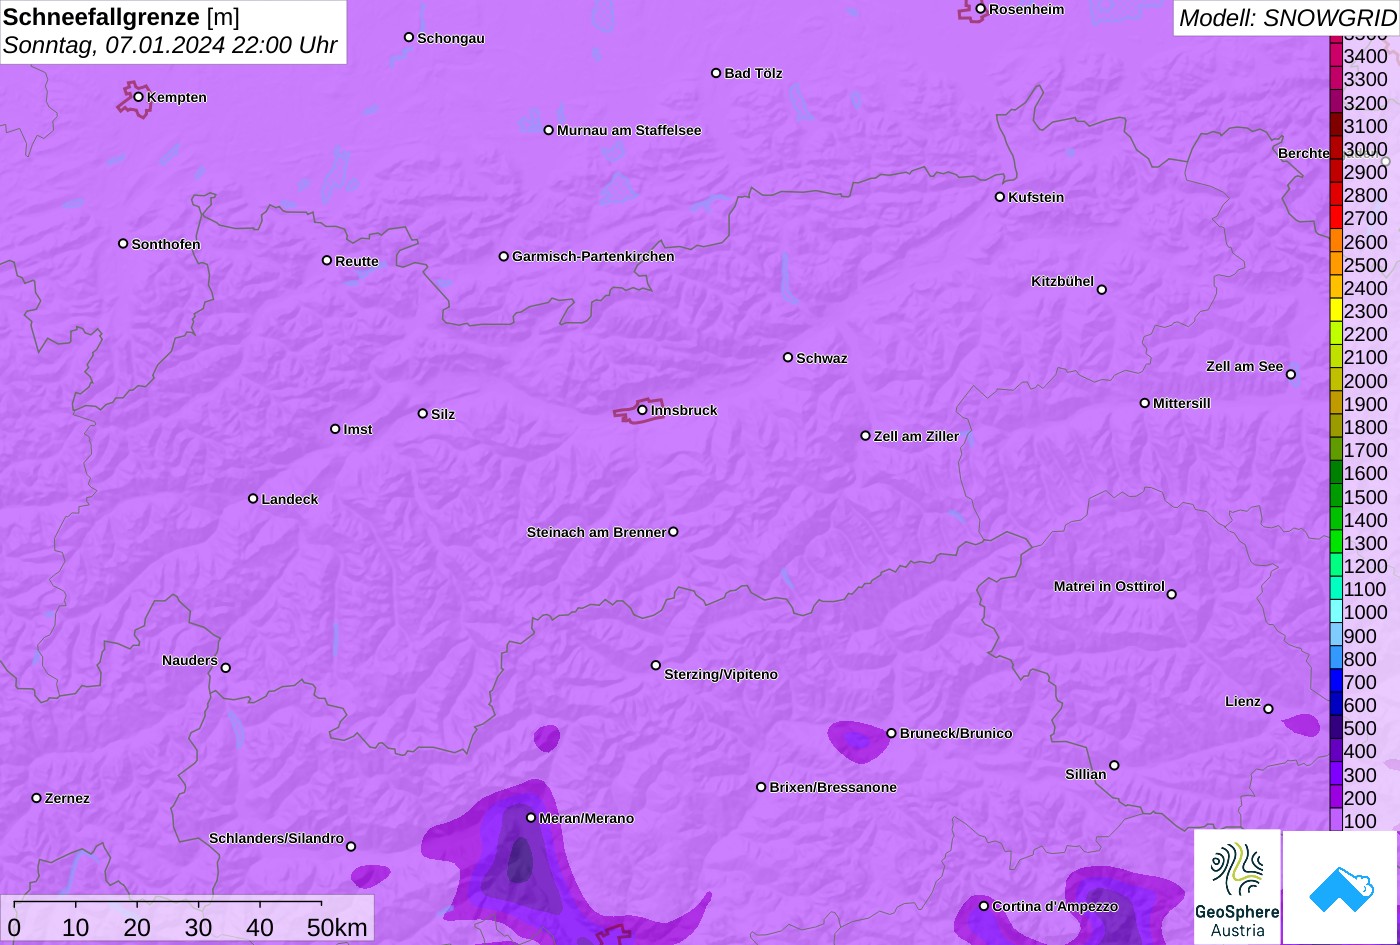
Task: Select the Zell am See marker
Action: click(x=1291, y=375)
